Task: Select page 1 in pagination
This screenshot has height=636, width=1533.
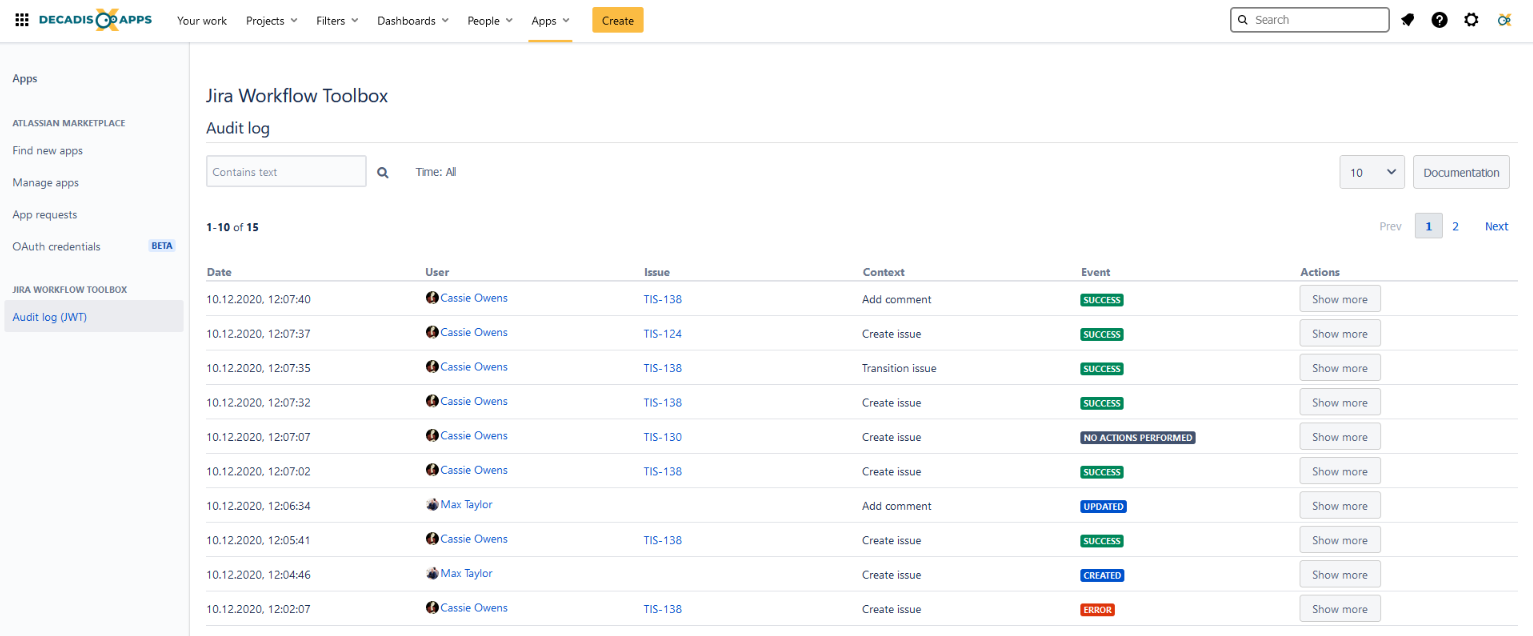Action: tap(1428, 227)
